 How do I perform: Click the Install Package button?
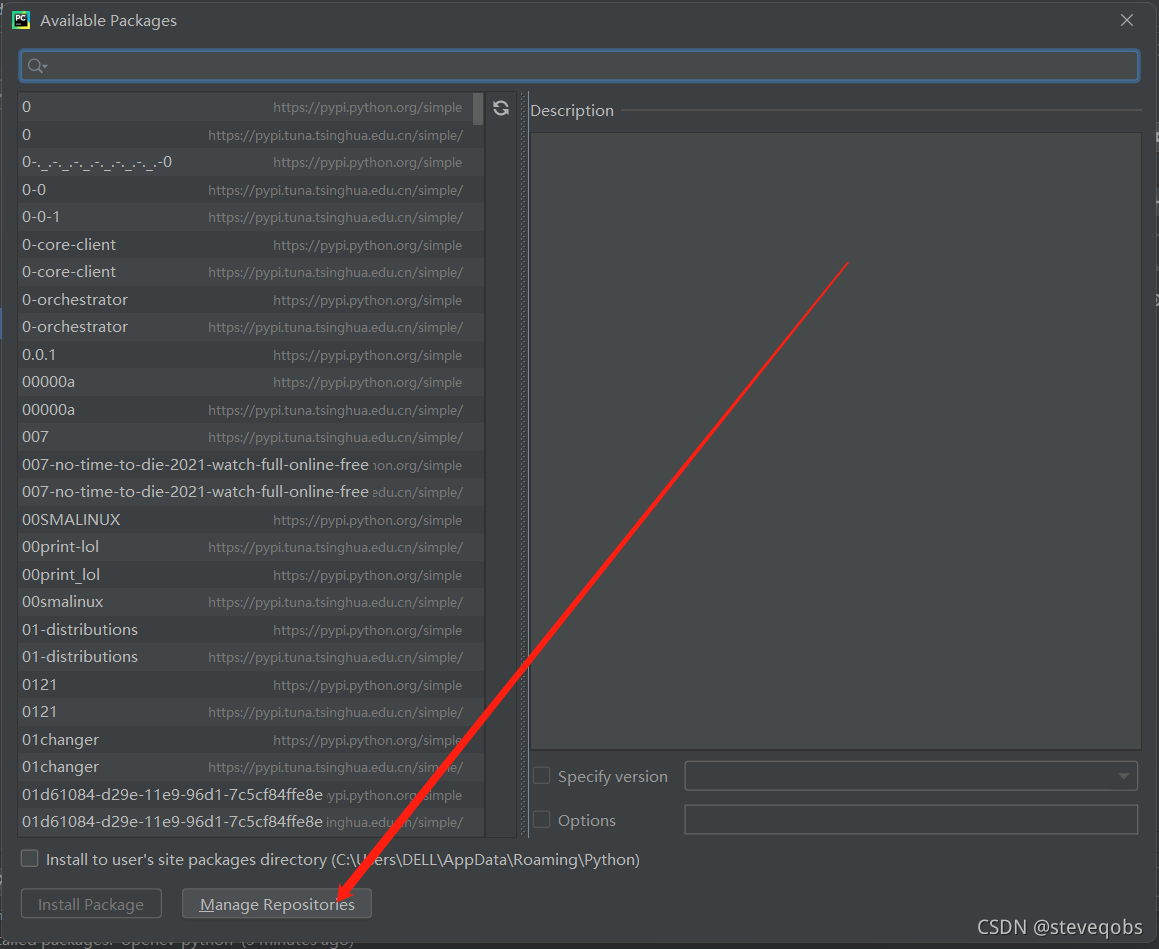(91, 904)
